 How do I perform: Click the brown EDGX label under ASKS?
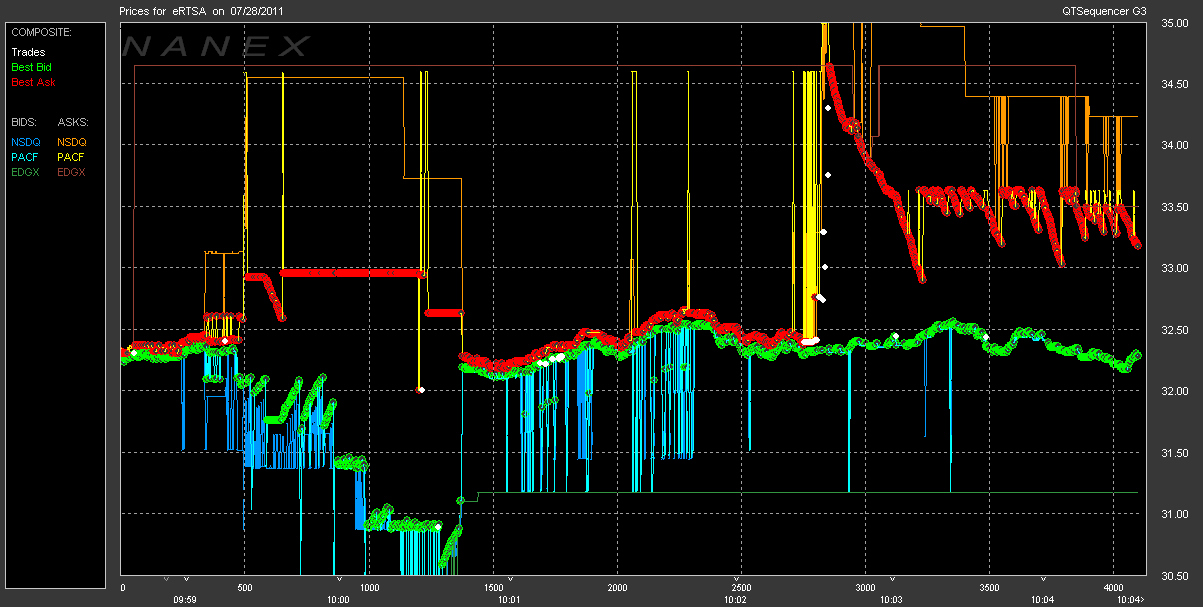72,172
